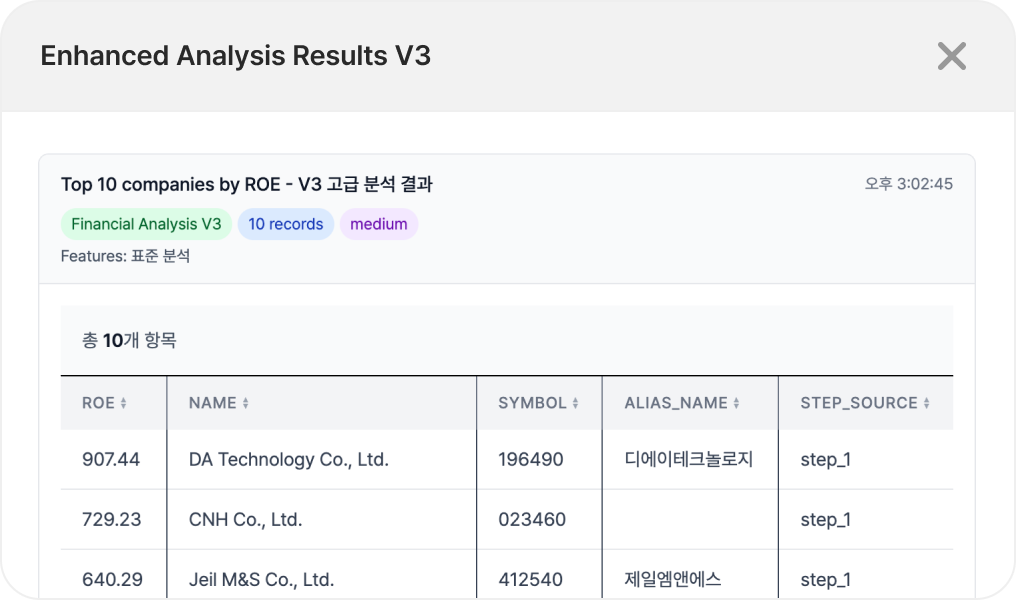Close the Enhanced Analysis Results dialog
This screenshot has height=600, width=1016.
click(x=951, y=56)
